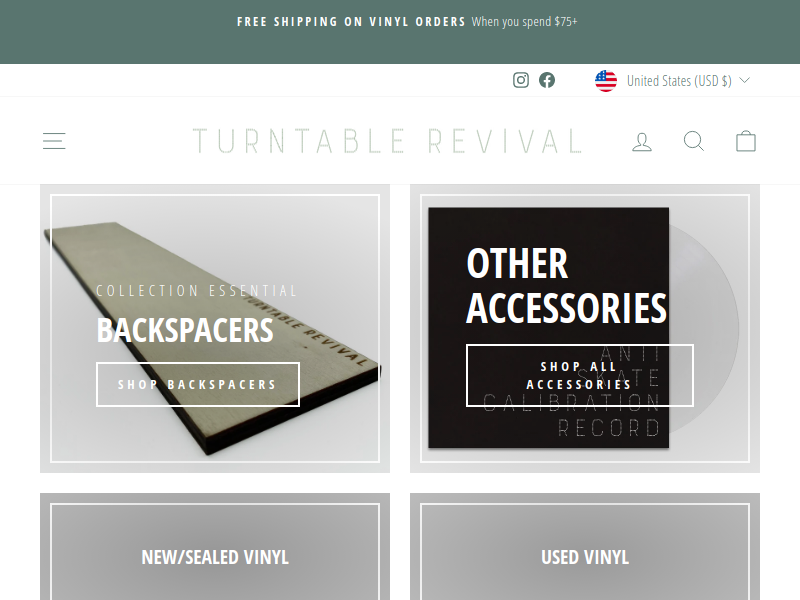
Task: Click the Other Accessories heading
Action: 566,286
